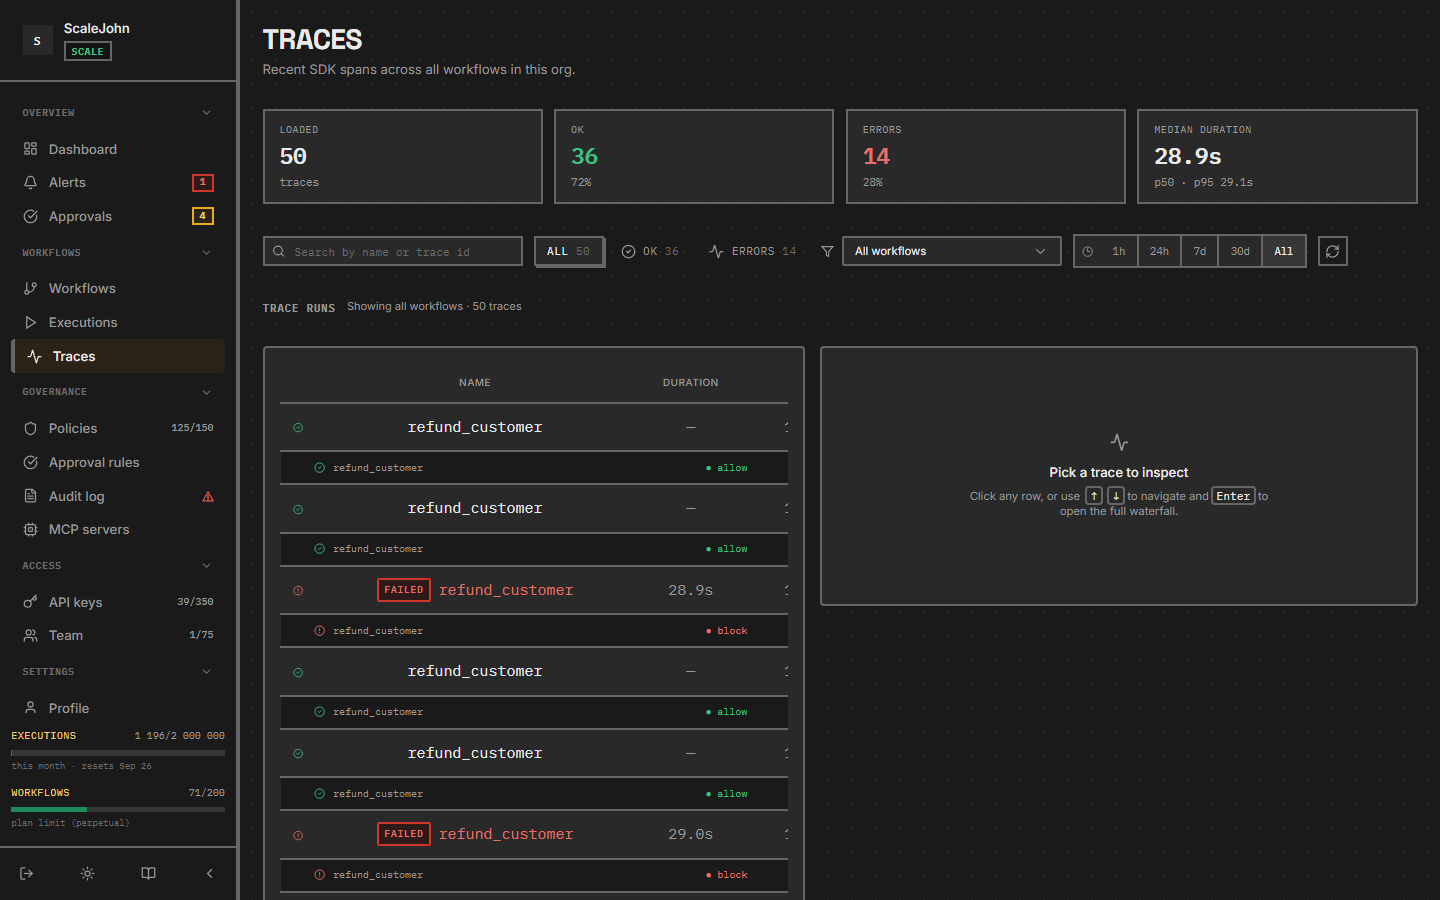Select the All time range

[x=1284, y=251]
